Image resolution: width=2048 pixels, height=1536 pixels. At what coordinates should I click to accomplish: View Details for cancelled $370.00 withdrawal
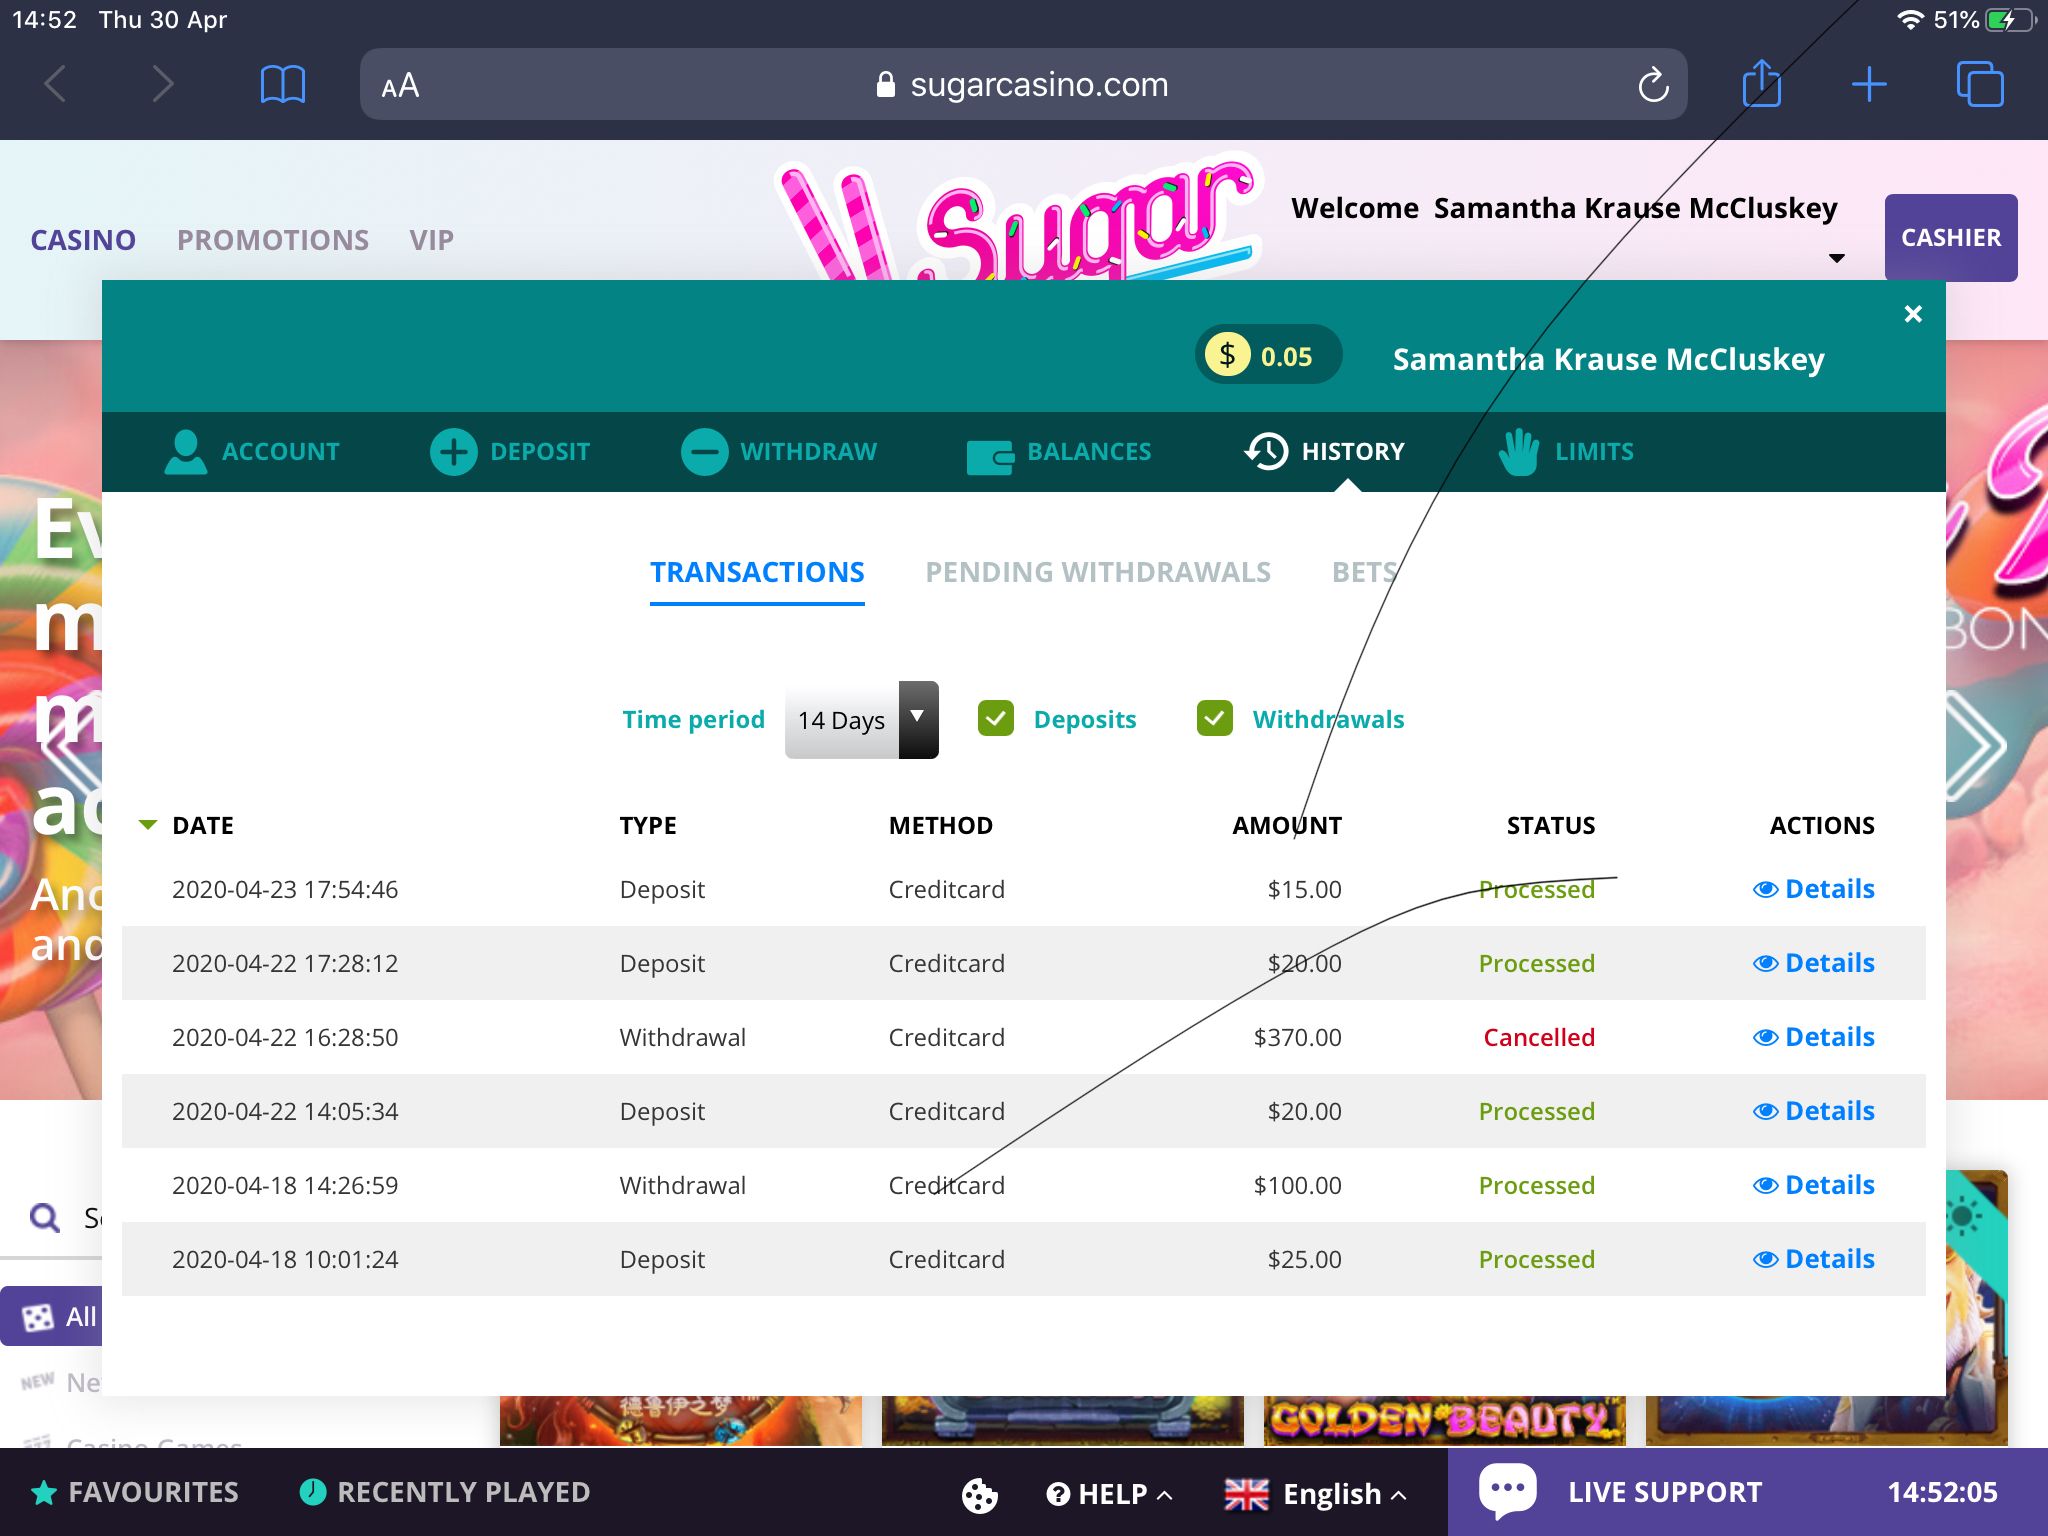tap(1814, 1037)
